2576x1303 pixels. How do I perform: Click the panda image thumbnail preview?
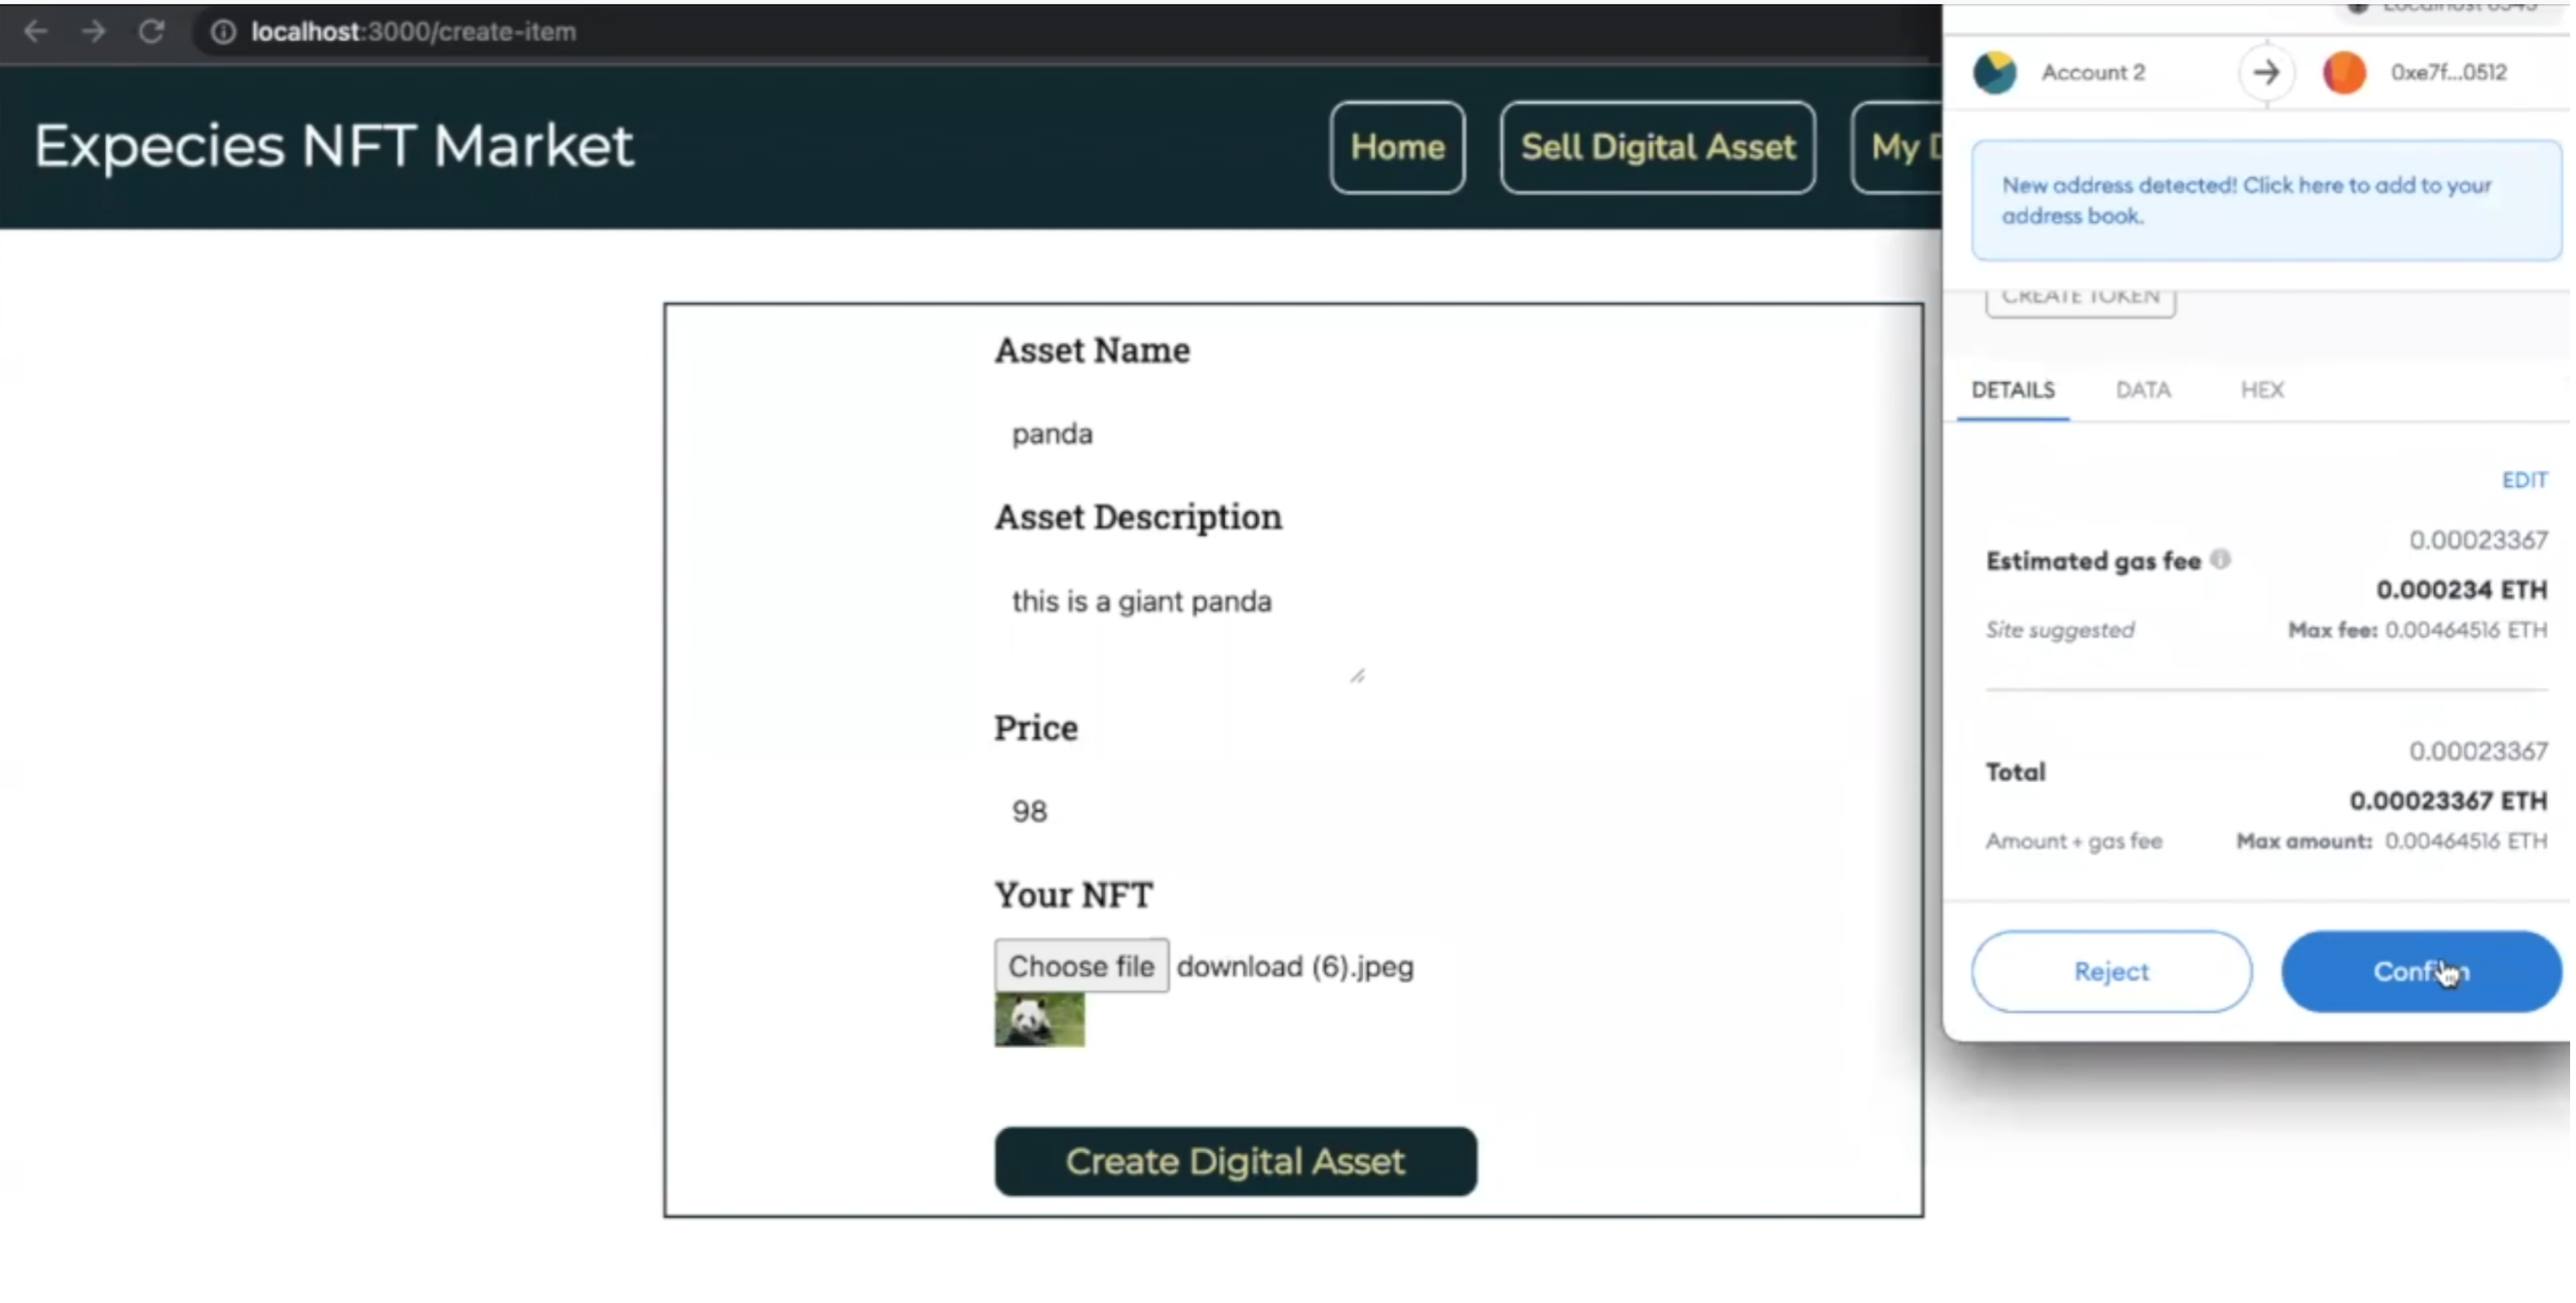tap(1038, 1020)
